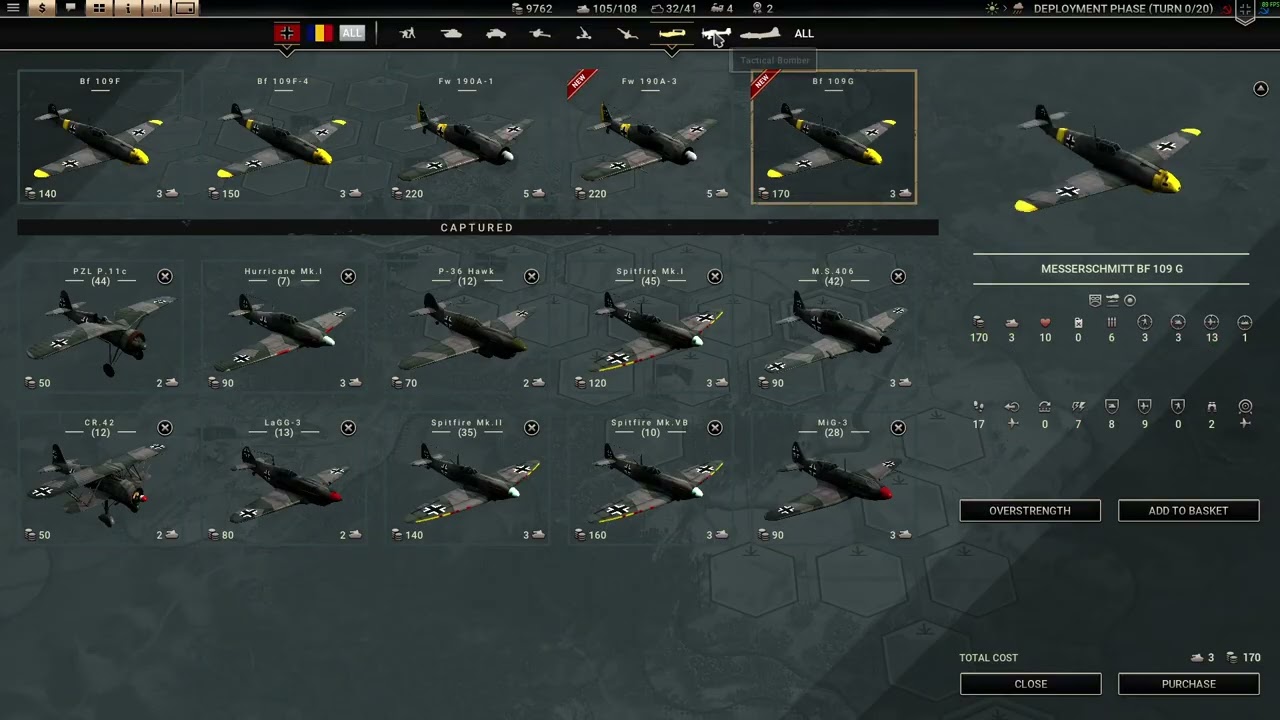Select the captured Spitfire Mk.VB card
1280x720 pixels.
(x=650, y=479)
